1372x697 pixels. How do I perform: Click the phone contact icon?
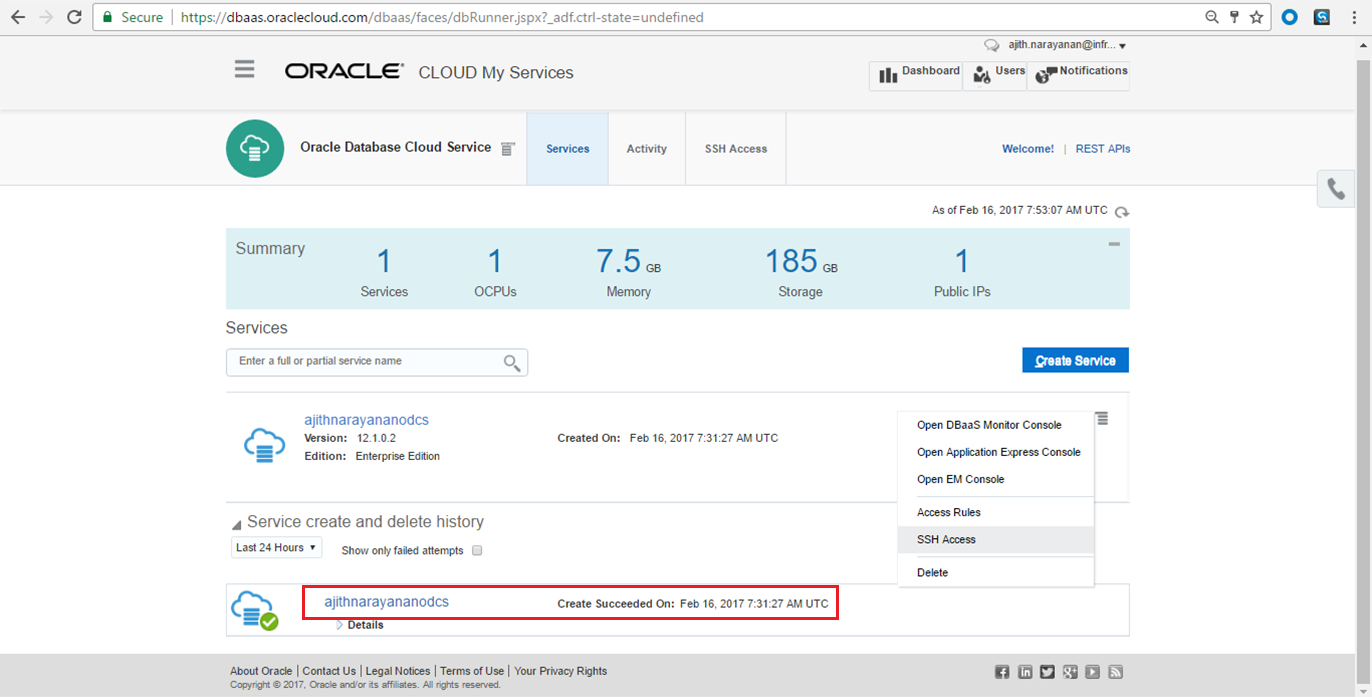pos(1336,188)
